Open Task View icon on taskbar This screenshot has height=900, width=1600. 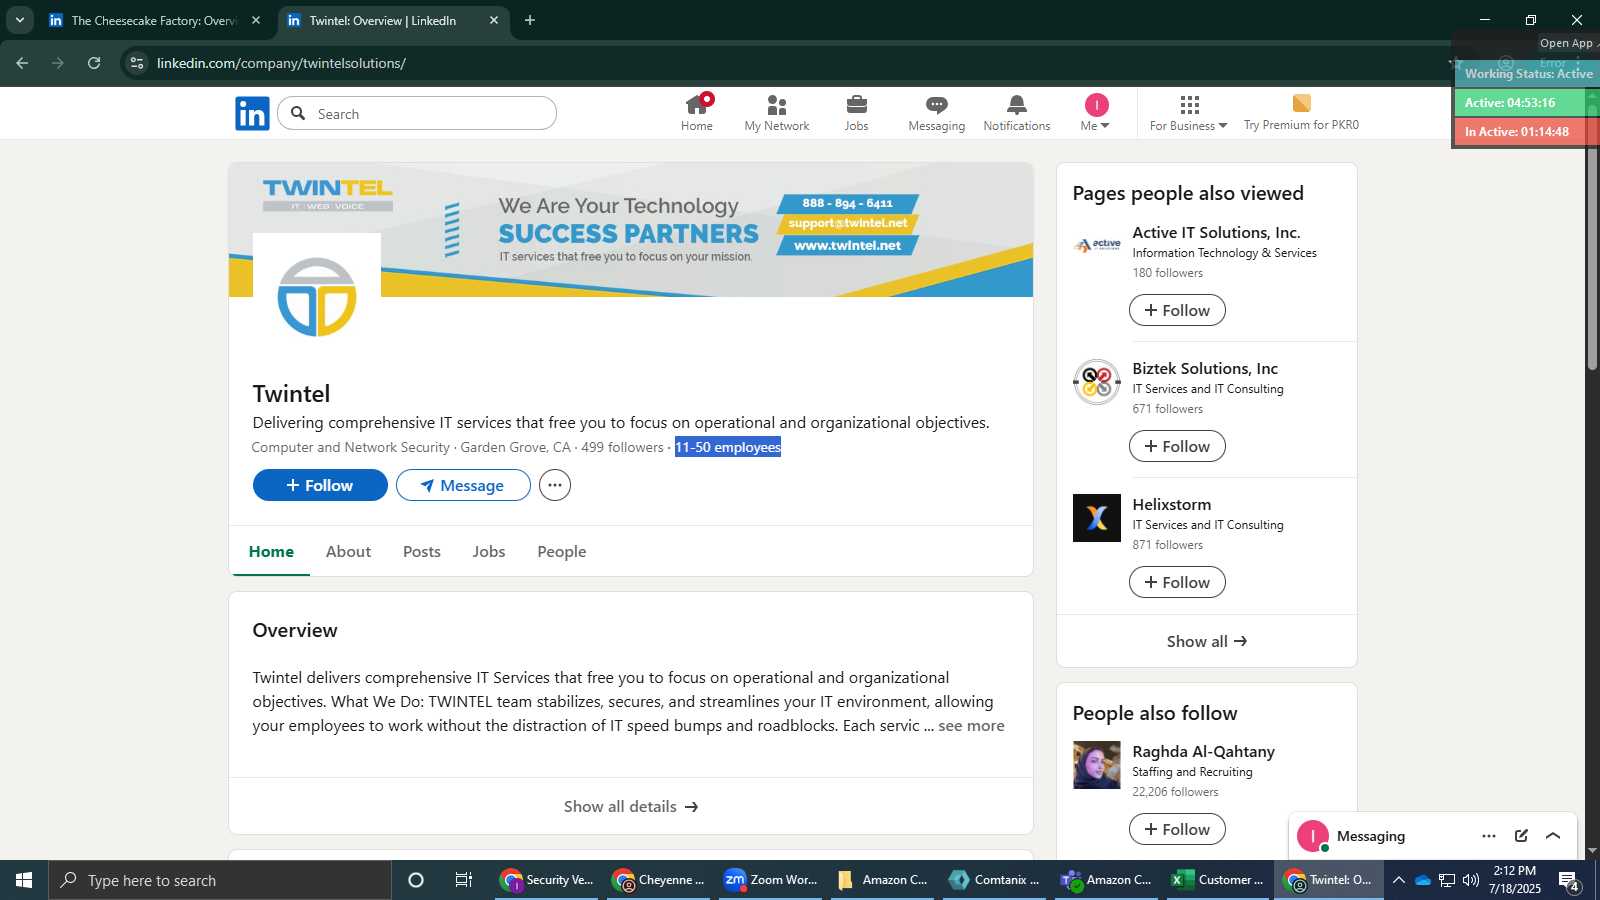pyautogui.click(x=464, y=880)
